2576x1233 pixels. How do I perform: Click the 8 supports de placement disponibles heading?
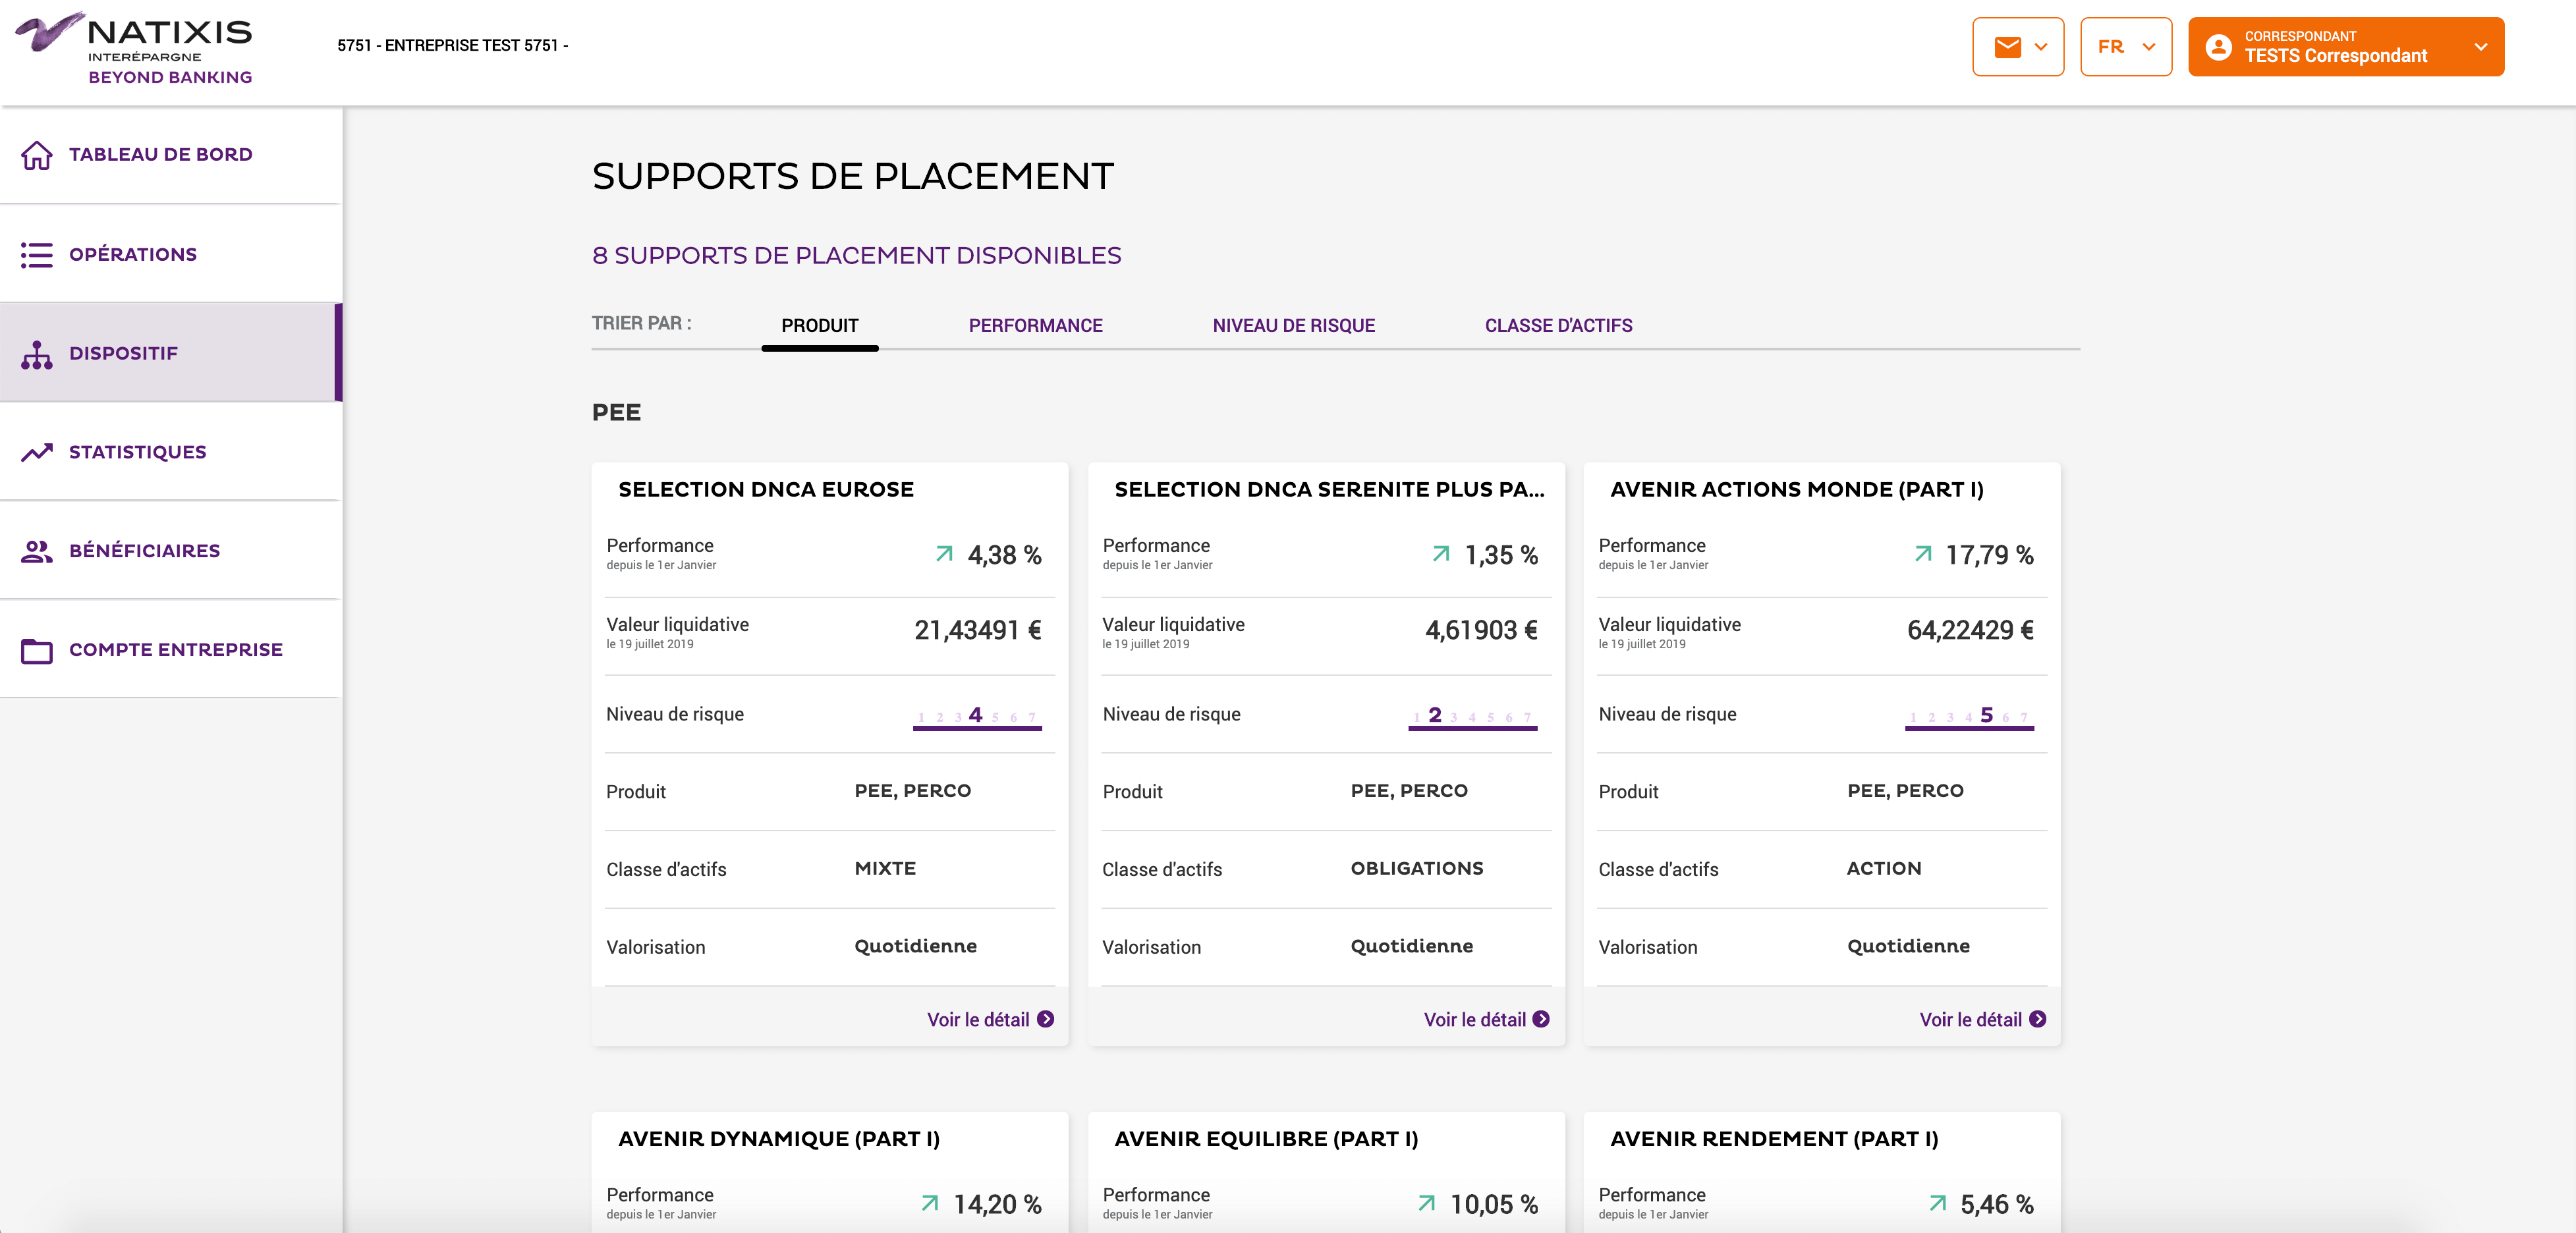click(856, 256)
